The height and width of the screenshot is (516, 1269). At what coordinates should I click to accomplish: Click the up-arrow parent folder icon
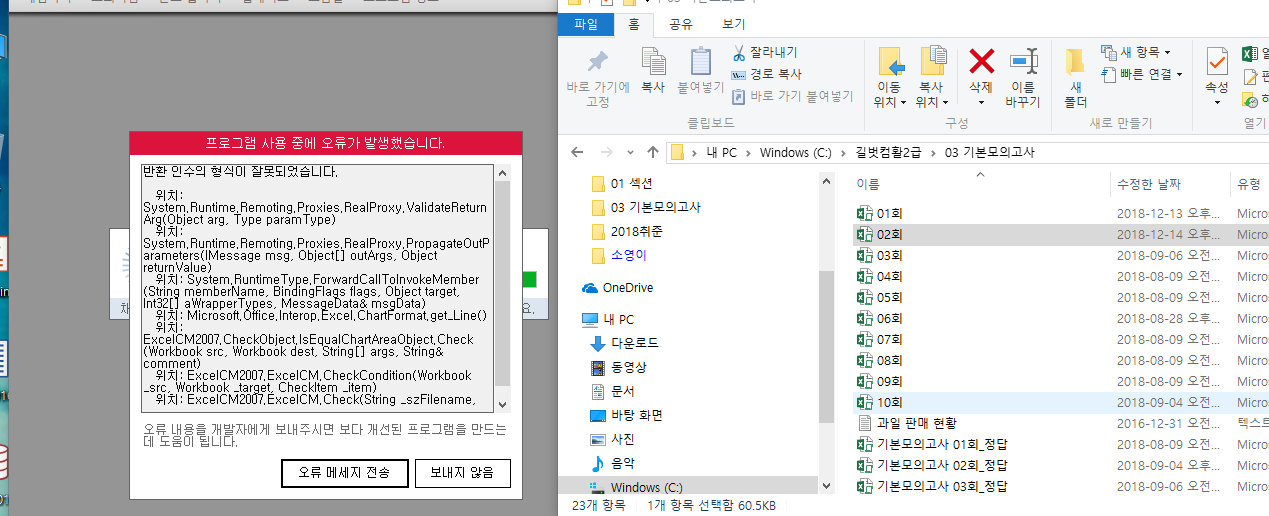coord(652,153)
